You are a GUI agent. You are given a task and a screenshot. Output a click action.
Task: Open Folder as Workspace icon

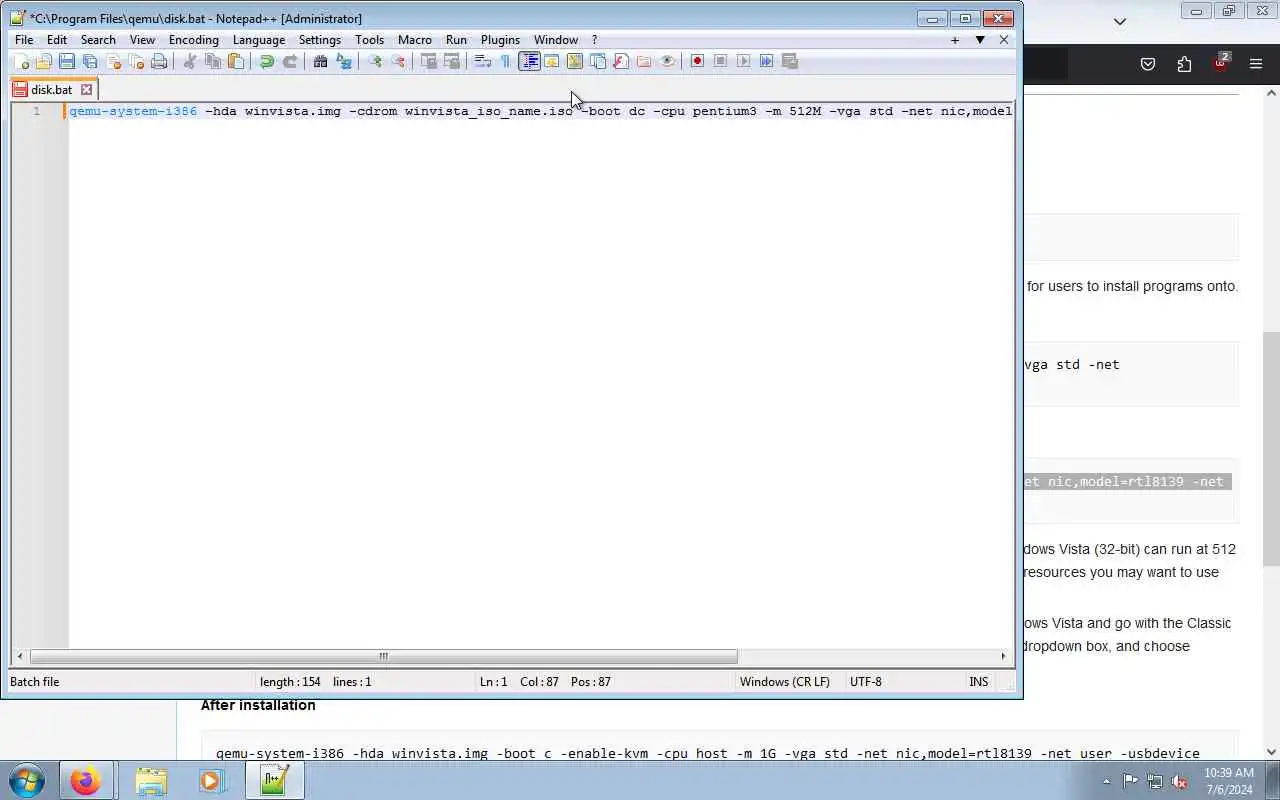pyautogui.click(x=644, y=61)
